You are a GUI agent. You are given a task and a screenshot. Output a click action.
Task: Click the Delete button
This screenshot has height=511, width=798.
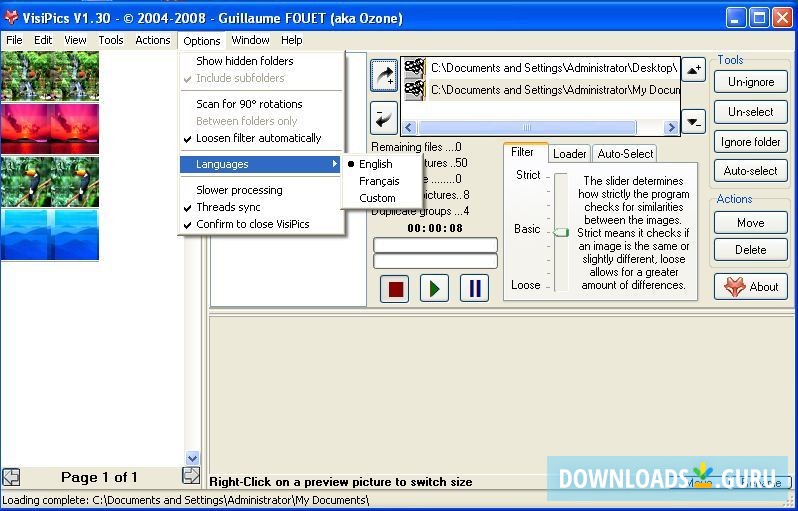click(751, 250)
